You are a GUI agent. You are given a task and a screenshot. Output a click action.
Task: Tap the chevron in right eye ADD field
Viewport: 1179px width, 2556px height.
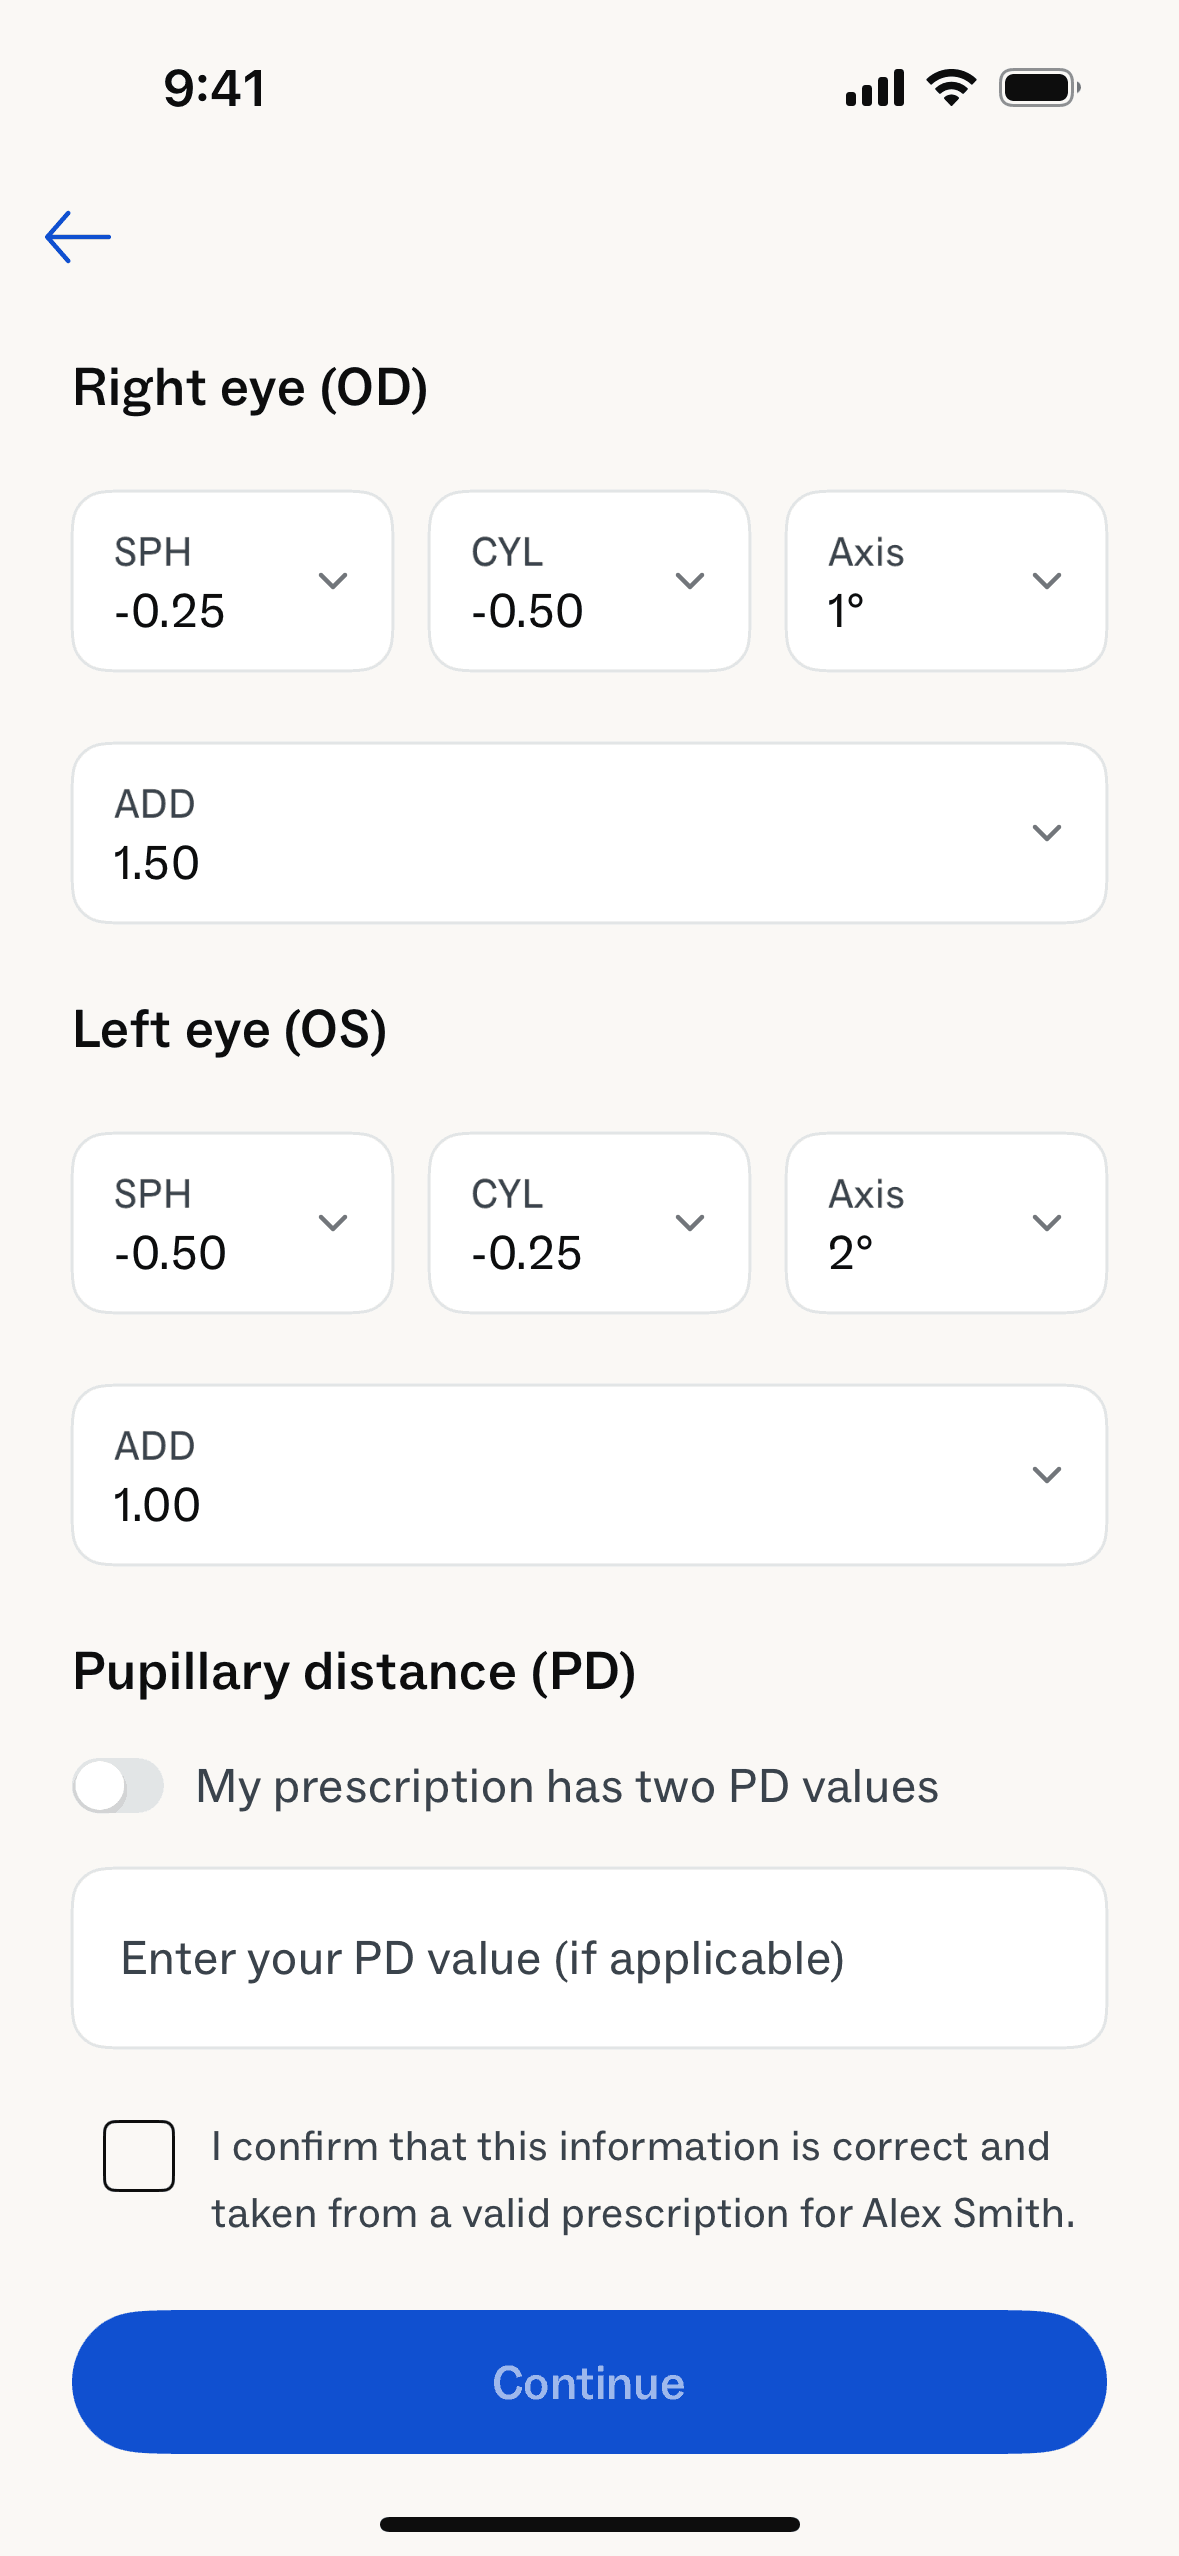click(1046, 833)
